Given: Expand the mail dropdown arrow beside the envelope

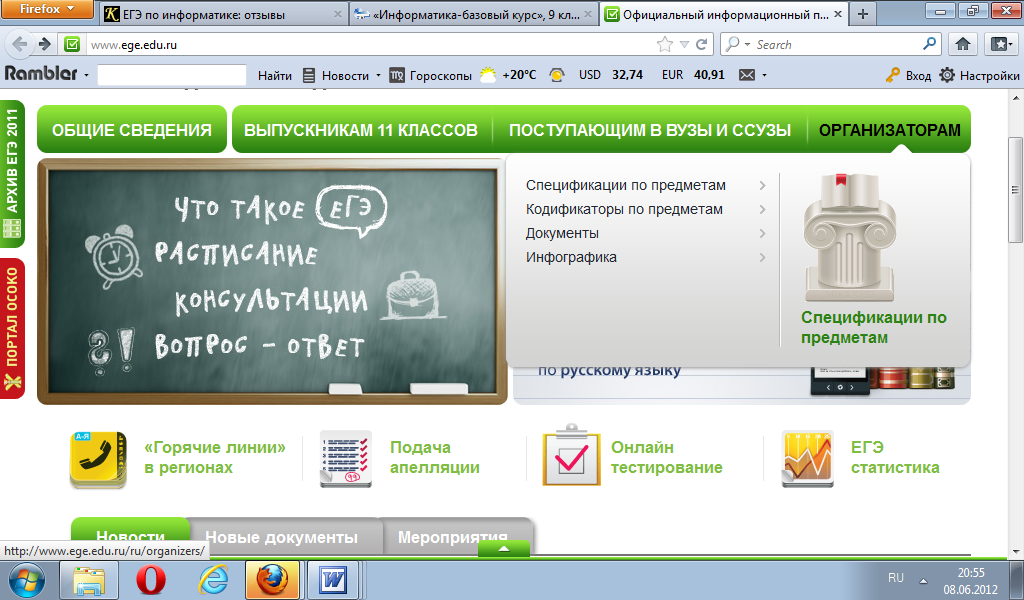Looking at the screenshot, I should (x=764, y=75).
